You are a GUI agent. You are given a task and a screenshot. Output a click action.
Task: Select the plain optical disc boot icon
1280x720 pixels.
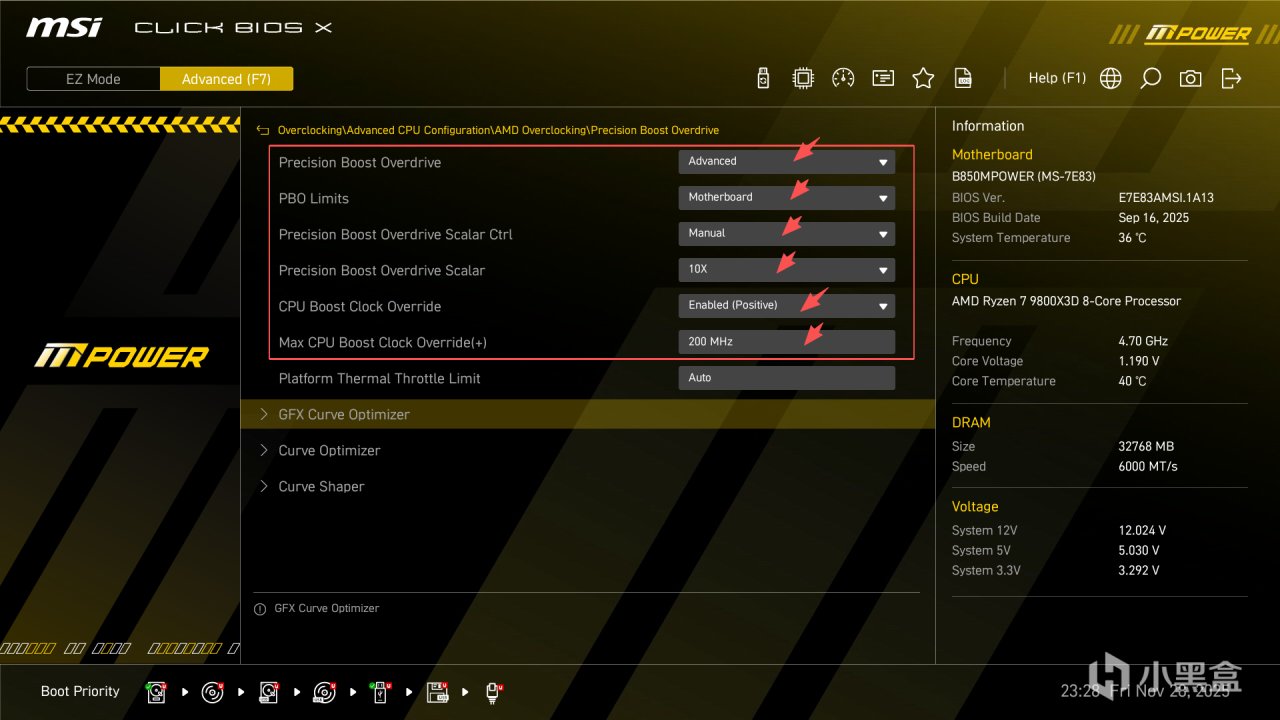pyautogui.click(x=212, y=692)
